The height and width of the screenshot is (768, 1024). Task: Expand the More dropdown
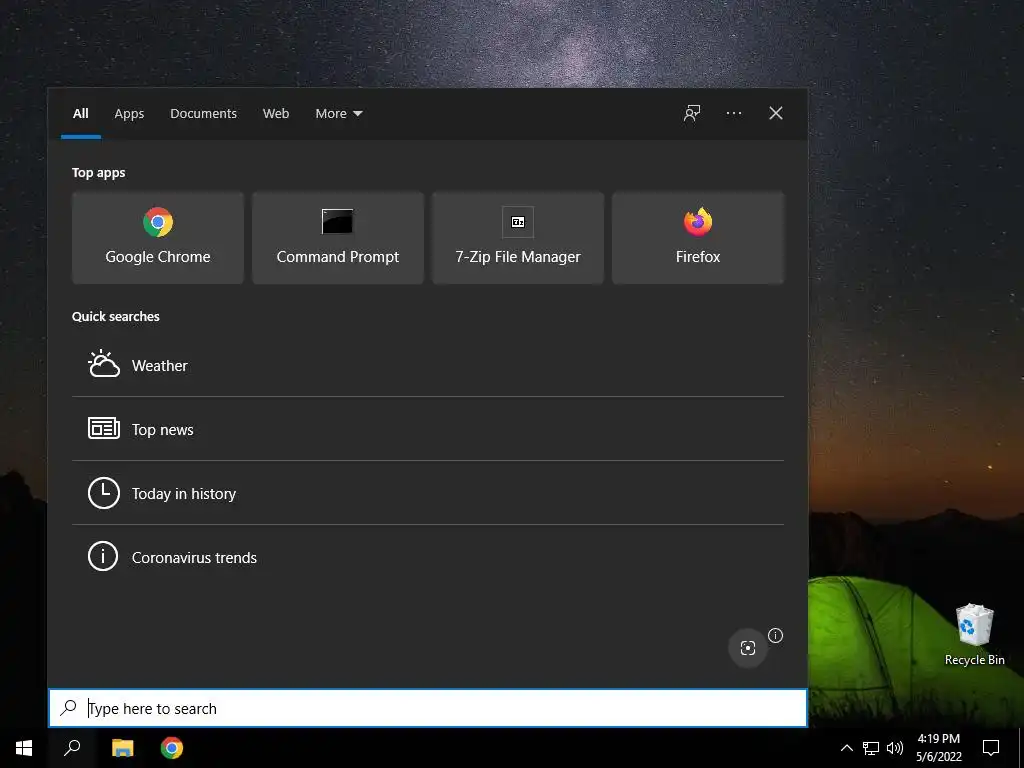point(338,114)
